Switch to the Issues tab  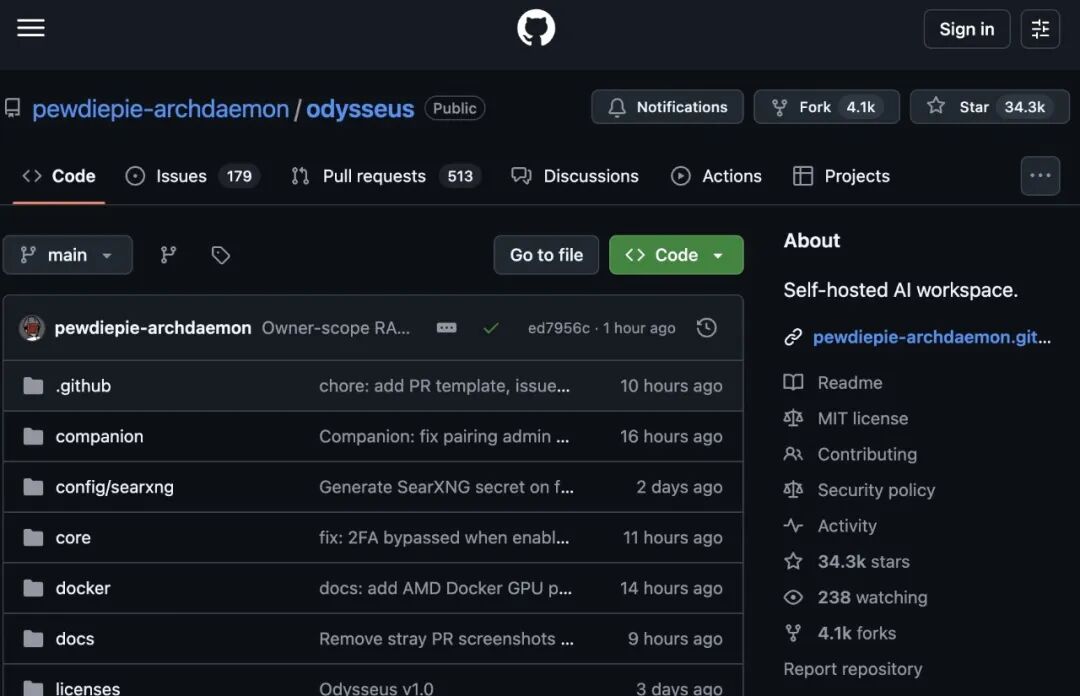point(192,176)
